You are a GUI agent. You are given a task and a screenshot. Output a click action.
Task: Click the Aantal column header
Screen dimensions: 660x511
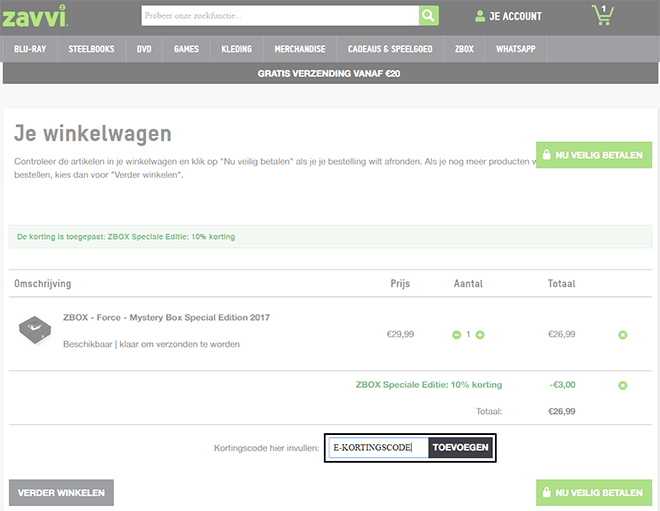[468, 284]
